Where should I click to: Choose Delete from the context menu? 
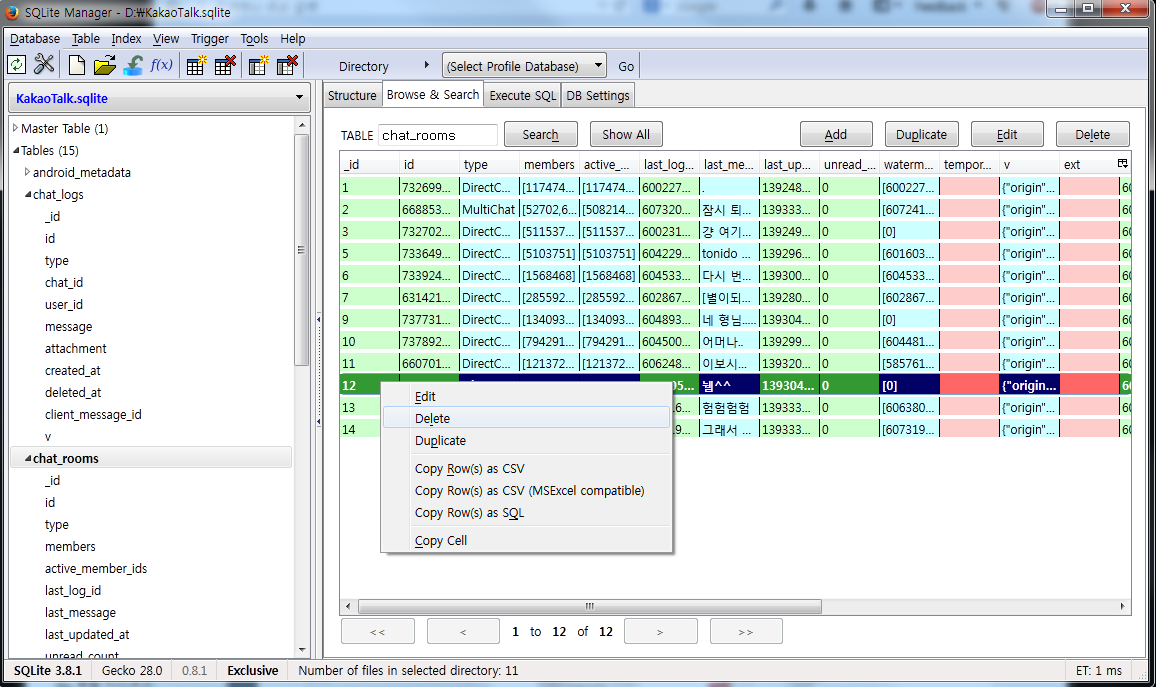pyautogui.click(x=433, y=418)
